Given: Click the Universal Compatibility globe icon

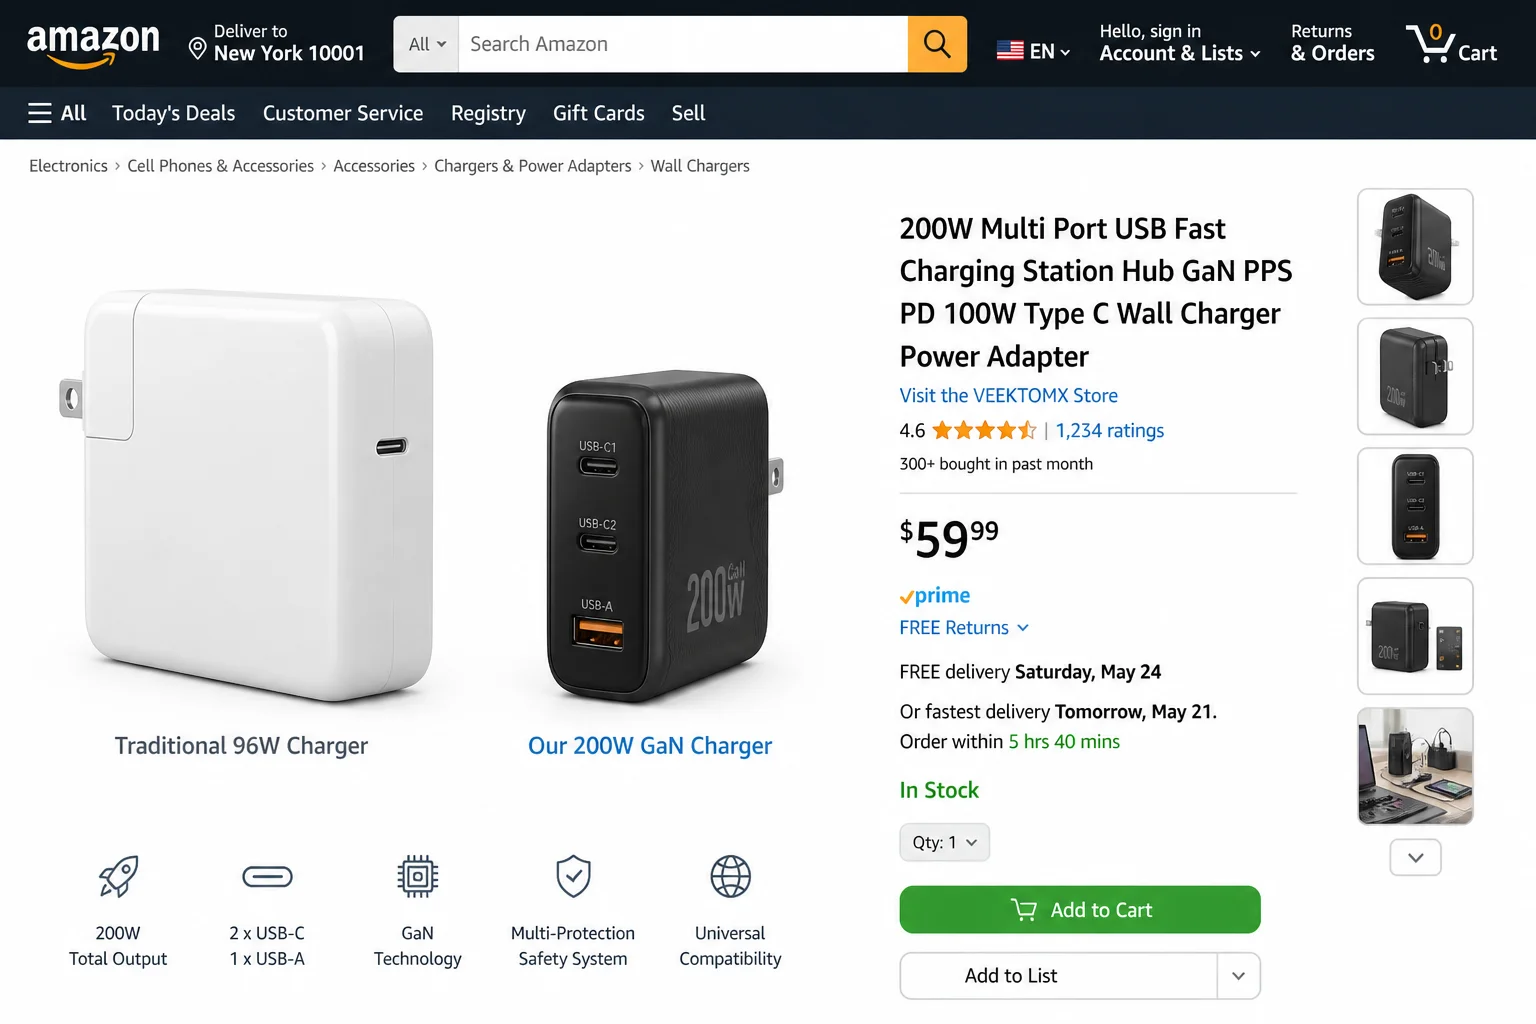Looking at the screenshot, I should pyautogui.click(x=730, y=877).
